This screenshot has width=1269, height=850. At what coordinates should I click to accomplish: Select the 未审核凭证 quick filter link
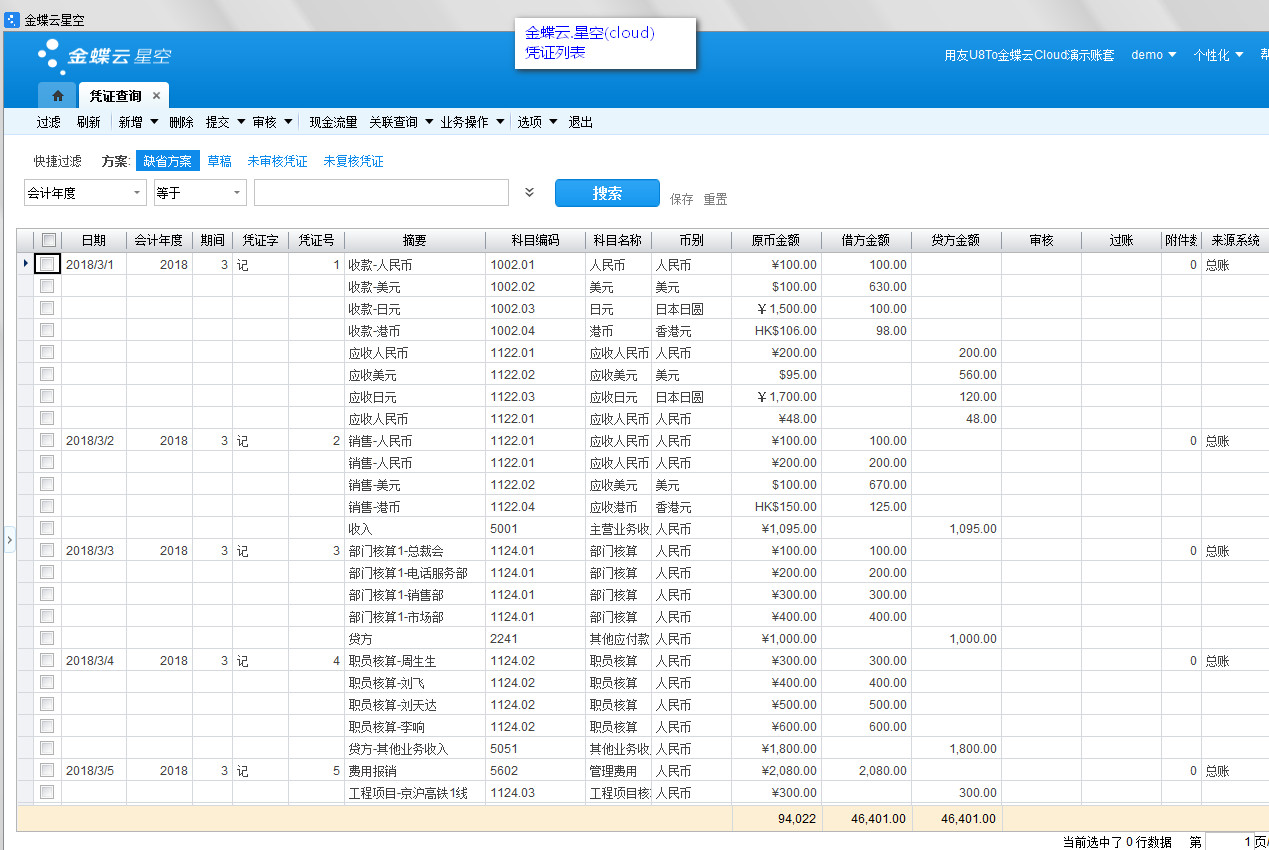(277, 161)
